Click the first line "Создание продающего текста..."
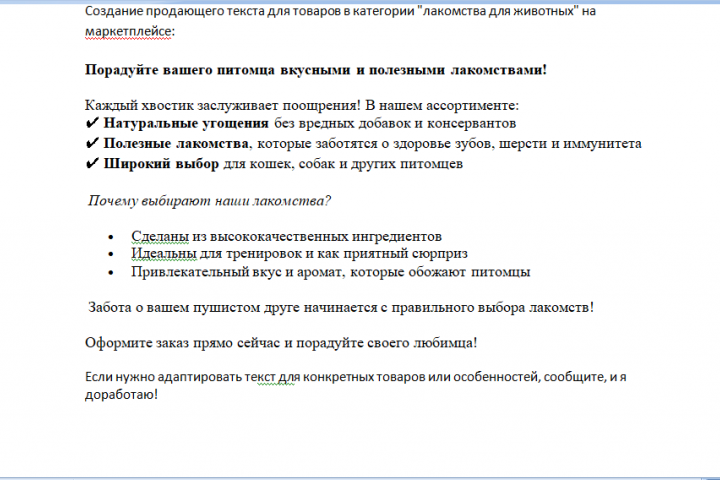Viewport: 720px width, 480px height. coord(340,11)
